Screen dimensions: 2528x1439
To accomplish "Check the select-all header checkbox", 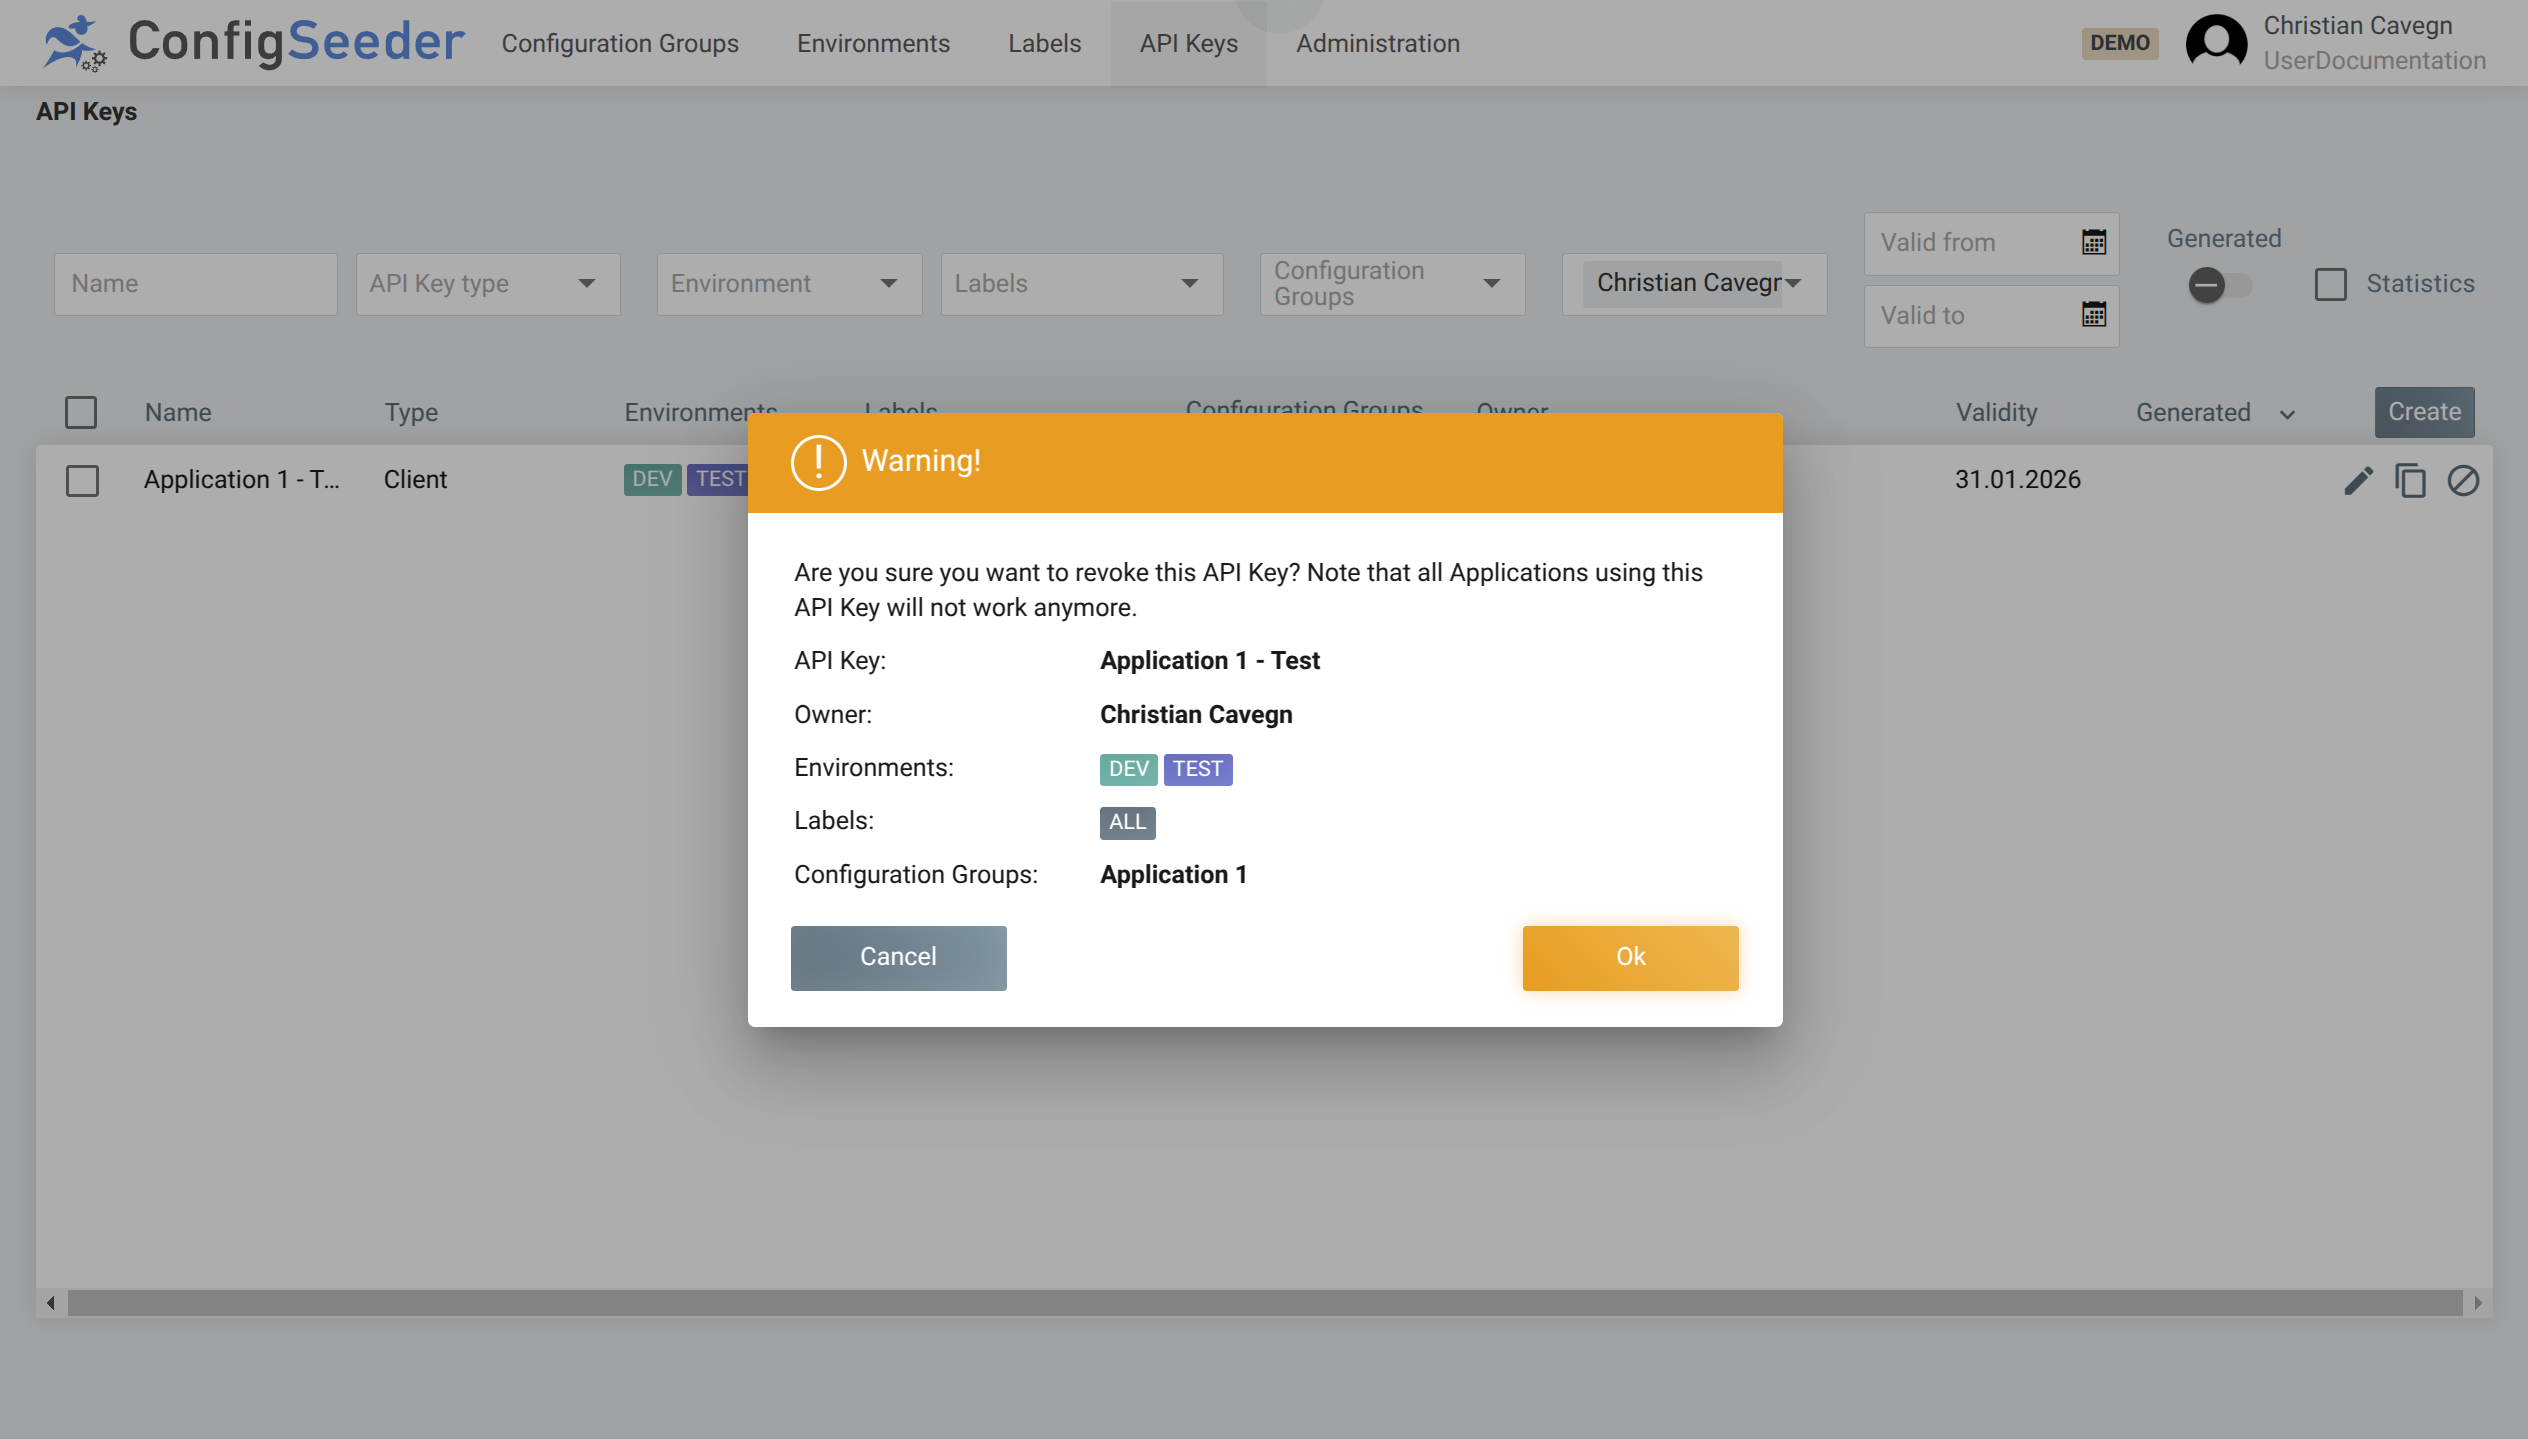I will pos(81,412).
